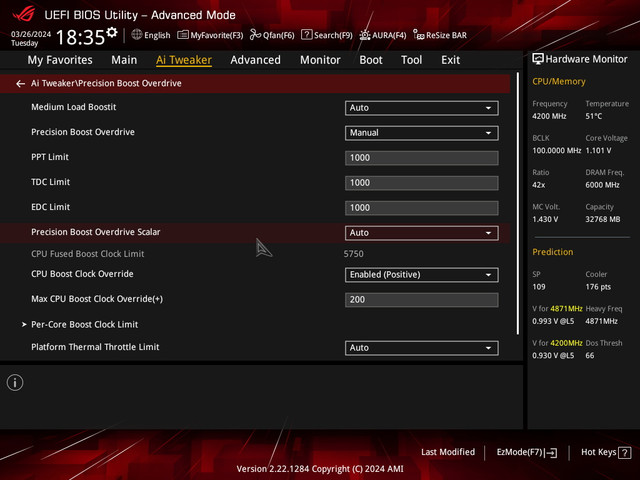
Task: Click the '18:35' clock display
Action: pos(80,37)
